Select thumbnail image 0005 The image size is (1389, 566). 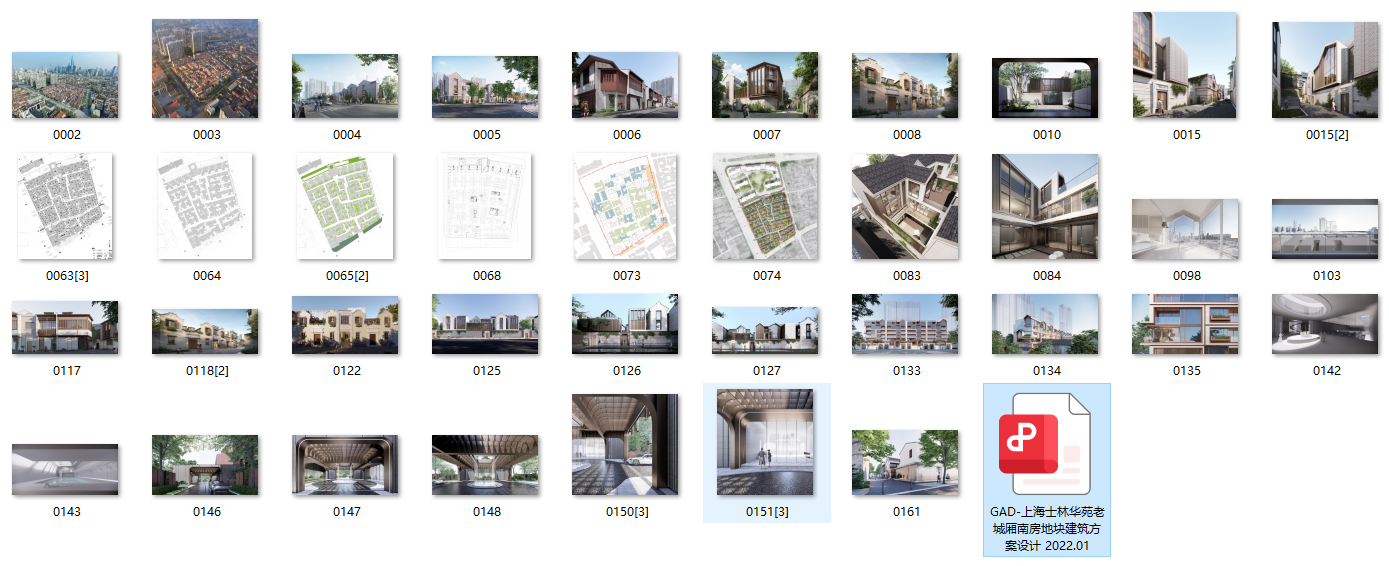click(x=485, y=87)
